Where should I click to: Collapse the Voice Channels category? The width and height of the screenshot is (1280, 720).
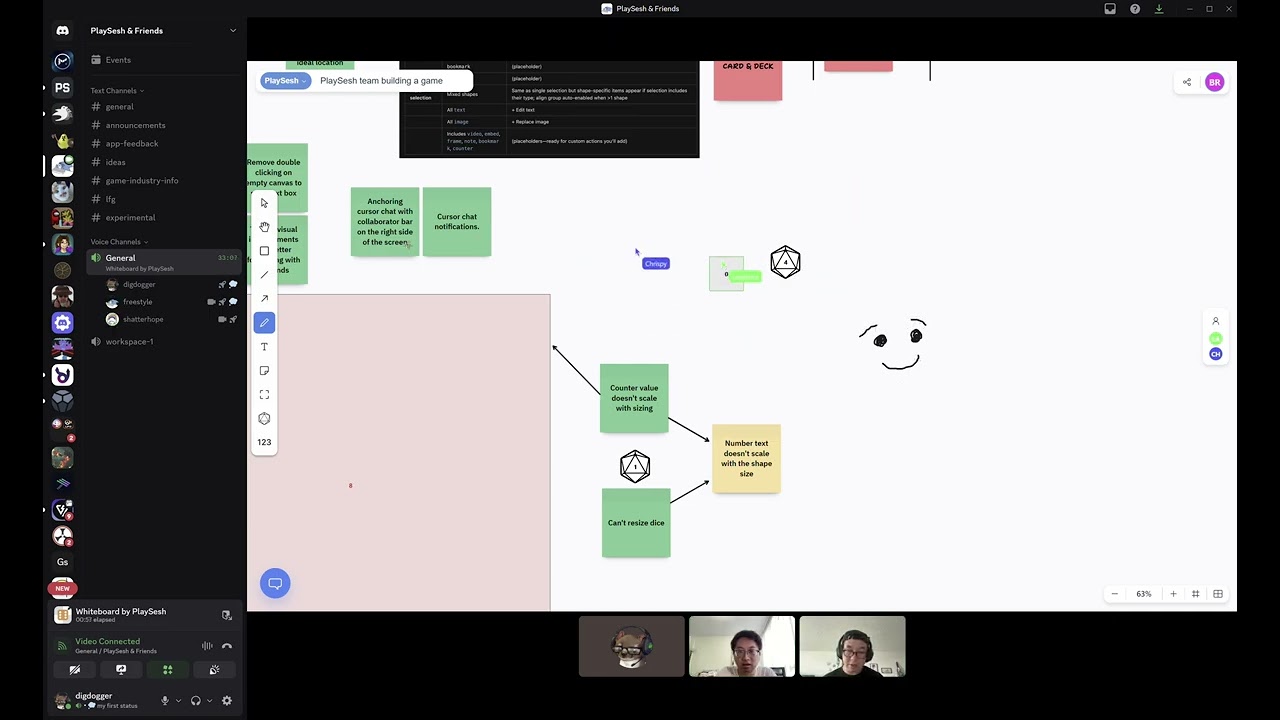(119, 241)
